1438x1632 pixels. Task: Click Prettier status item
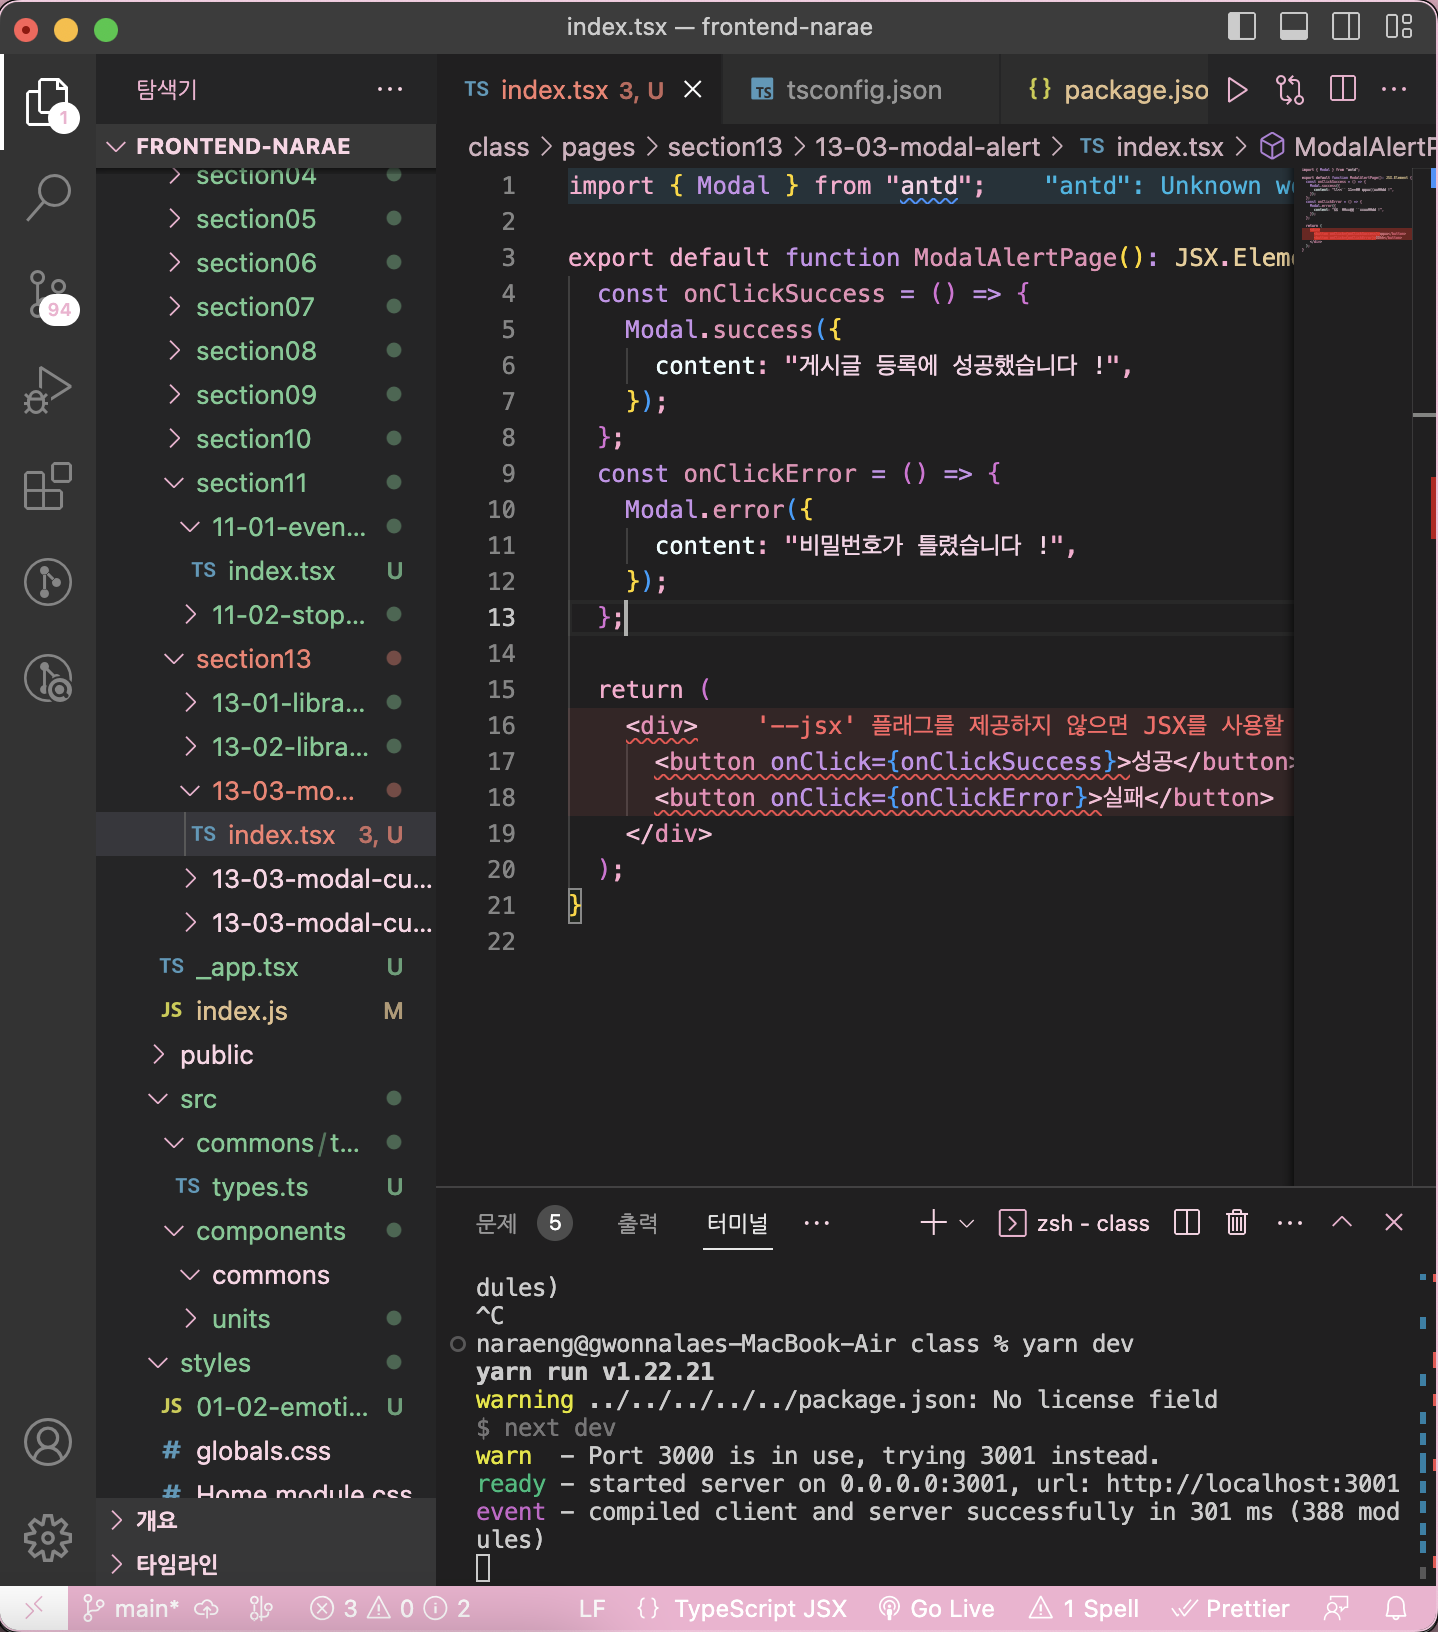[x=1230, y=1608]
